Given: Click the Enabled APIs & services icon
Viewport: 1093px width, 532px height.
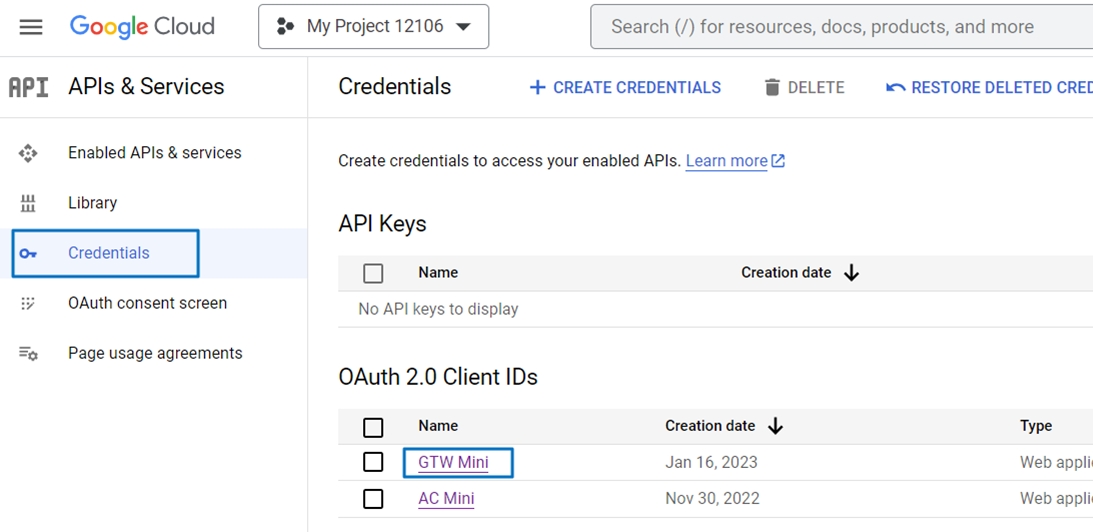Looking at the screenshot, I should [28, 153].
